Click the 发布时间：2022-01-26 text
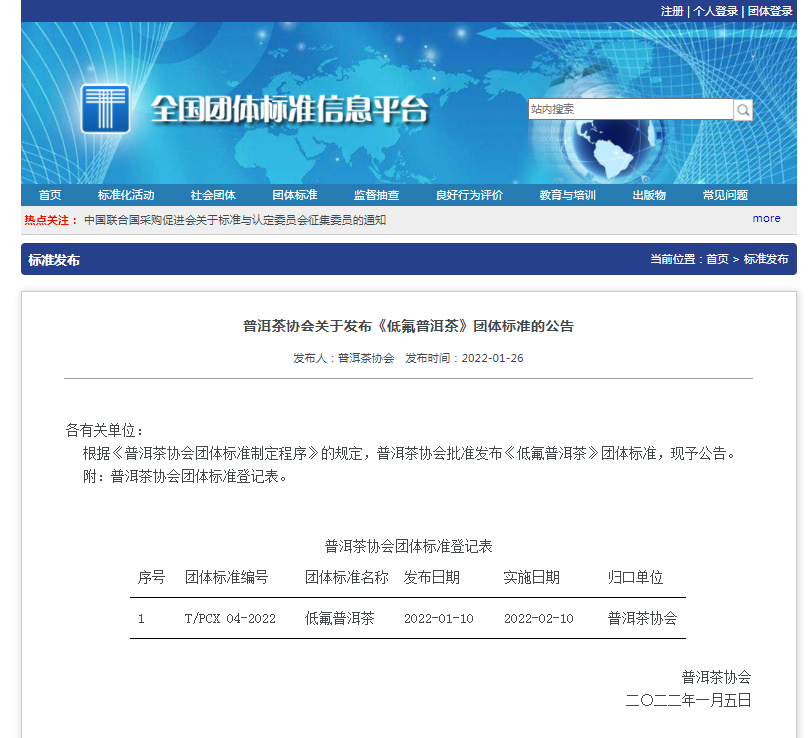Screen dimensions: 812x738 [x=464, y=358]
